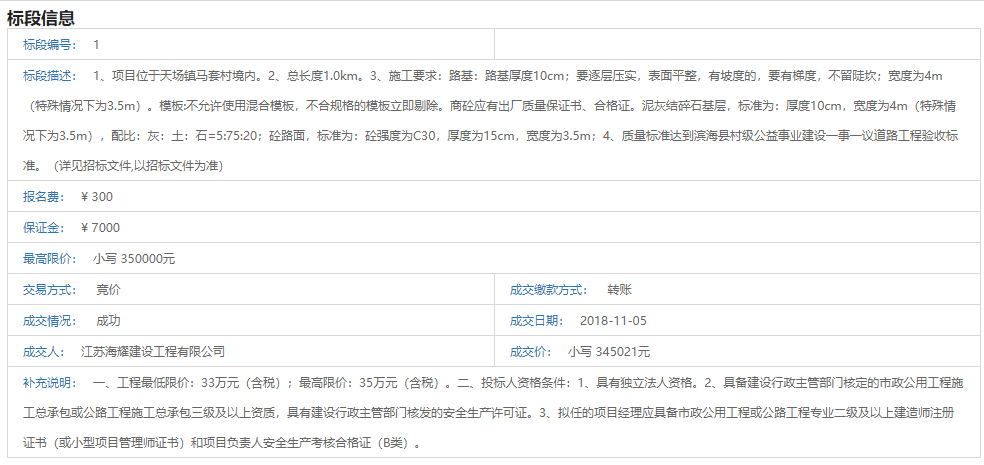Click the company name 江苏海耀建设工程有限公司
Screen dimensions: 984x465
point(153,352)
